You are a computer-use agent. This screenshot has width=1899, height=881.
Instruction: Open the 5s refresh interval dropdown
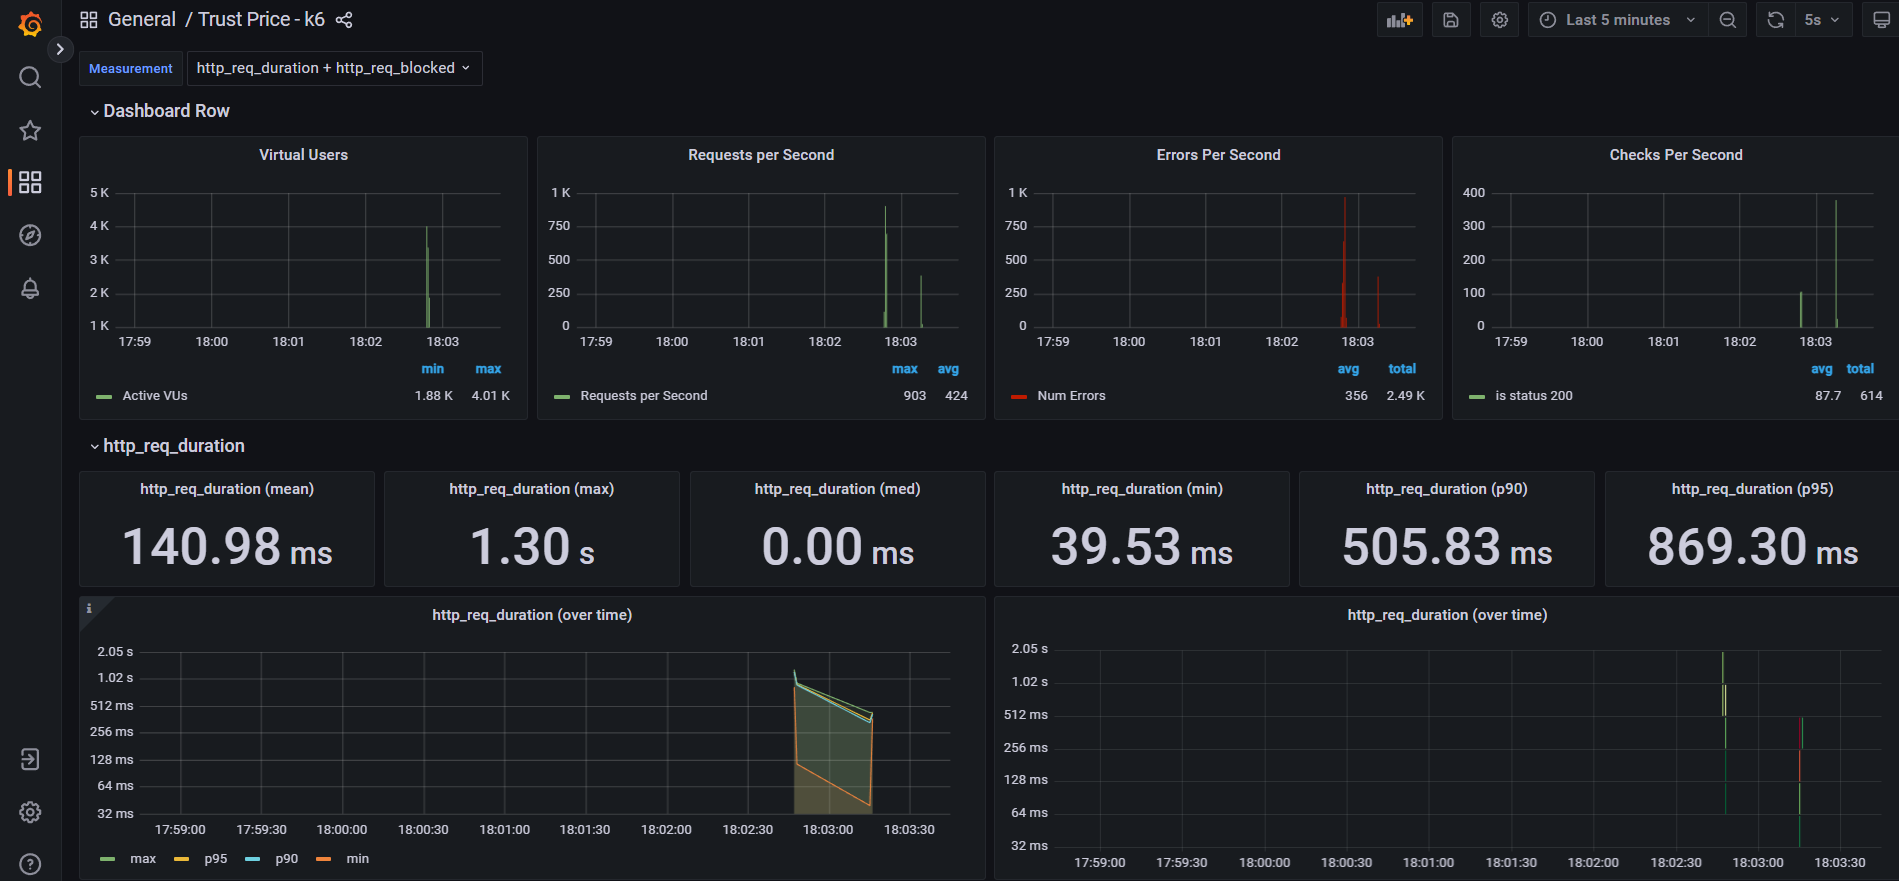click(1822, 20)
